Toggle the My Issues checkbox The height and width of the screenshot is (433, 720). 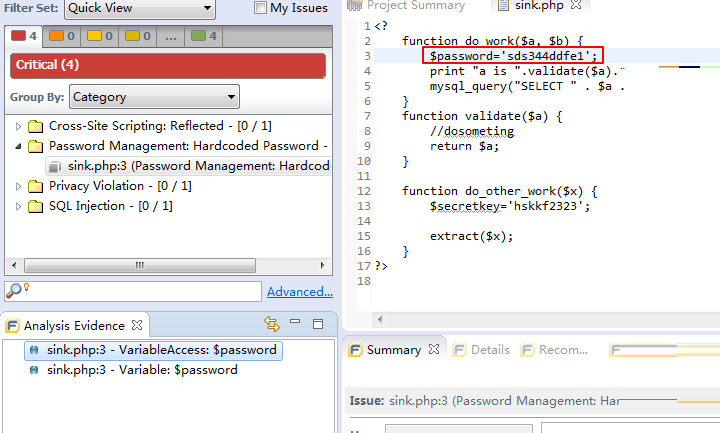coord(261,8)
